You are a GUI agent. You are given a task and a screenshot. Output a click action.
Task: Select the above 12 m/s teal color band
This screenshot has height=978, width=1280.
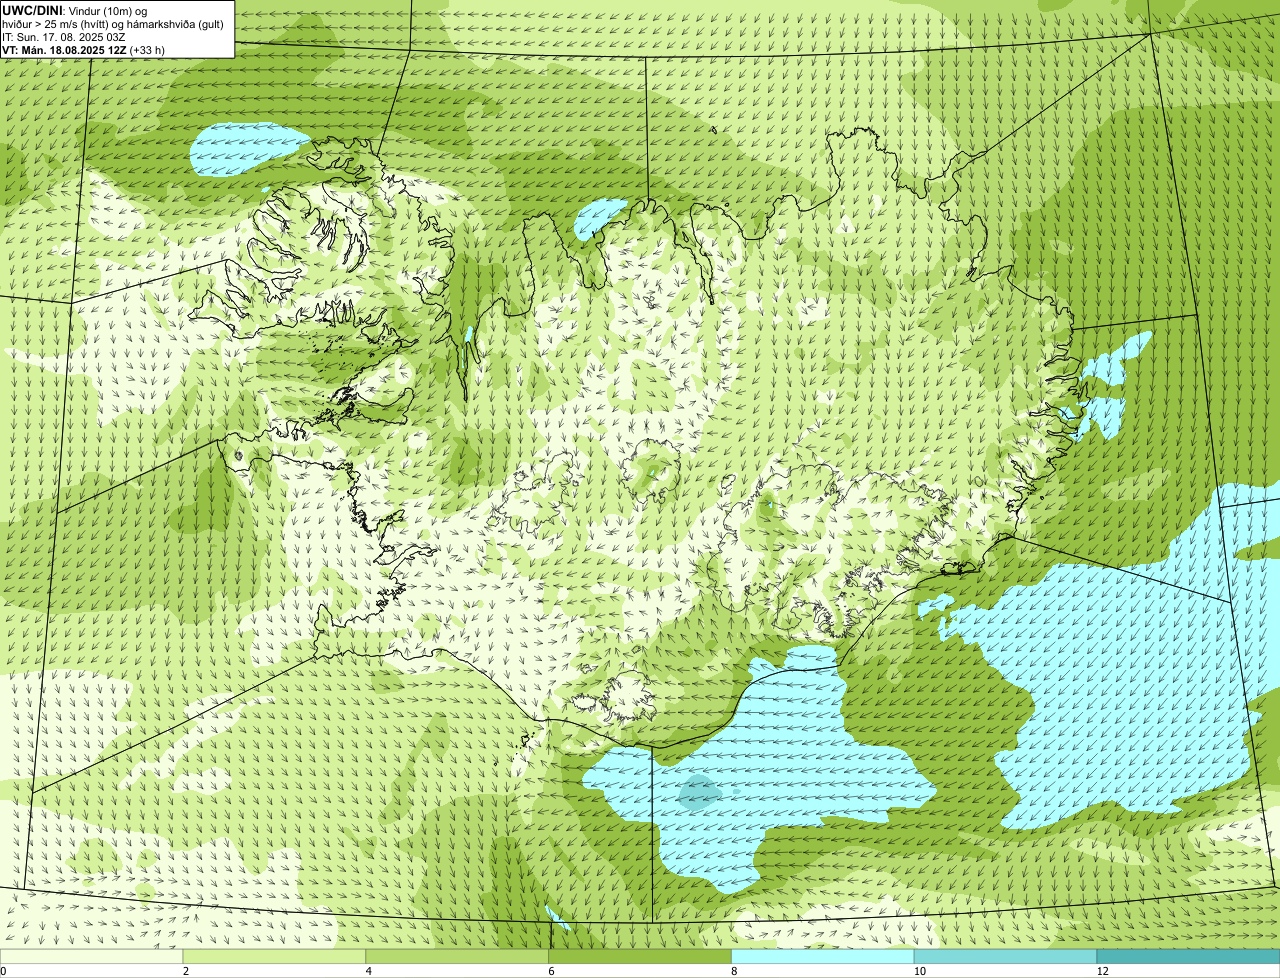click(1189, 956)
